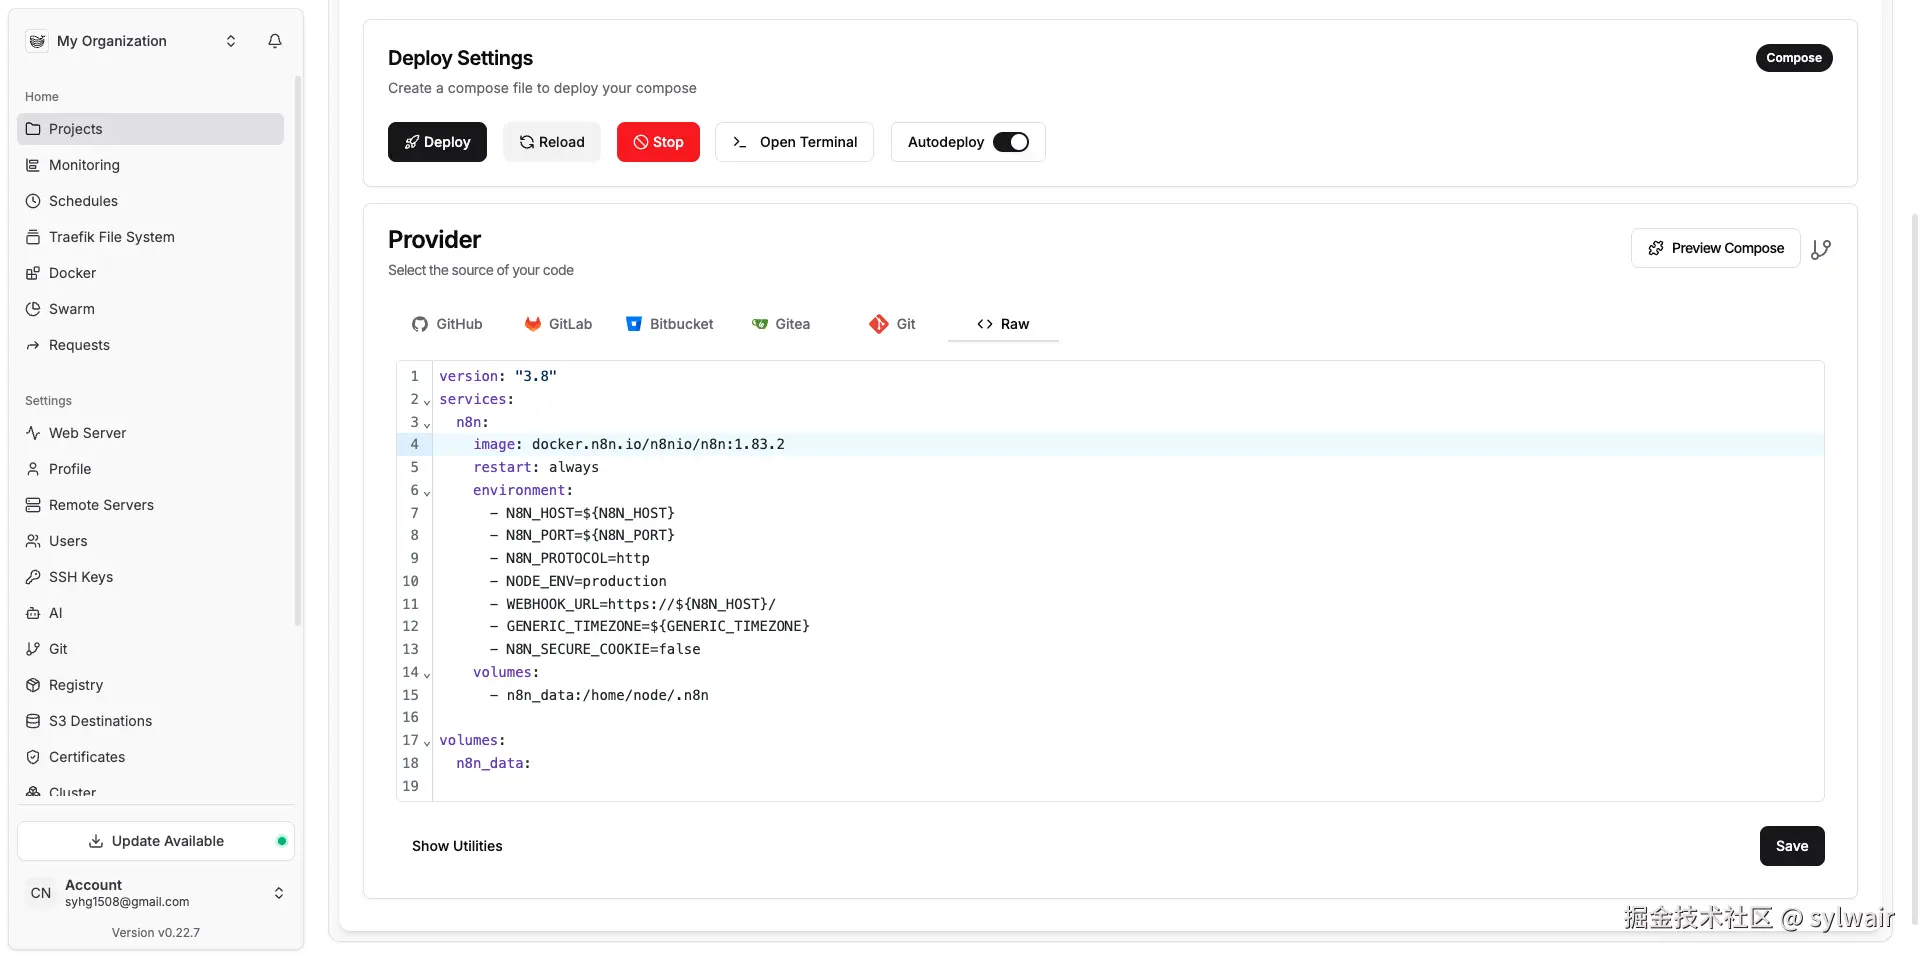Expand the Account menu chevrons
This screenshot has height=958, width=1920.
point(279,893)
